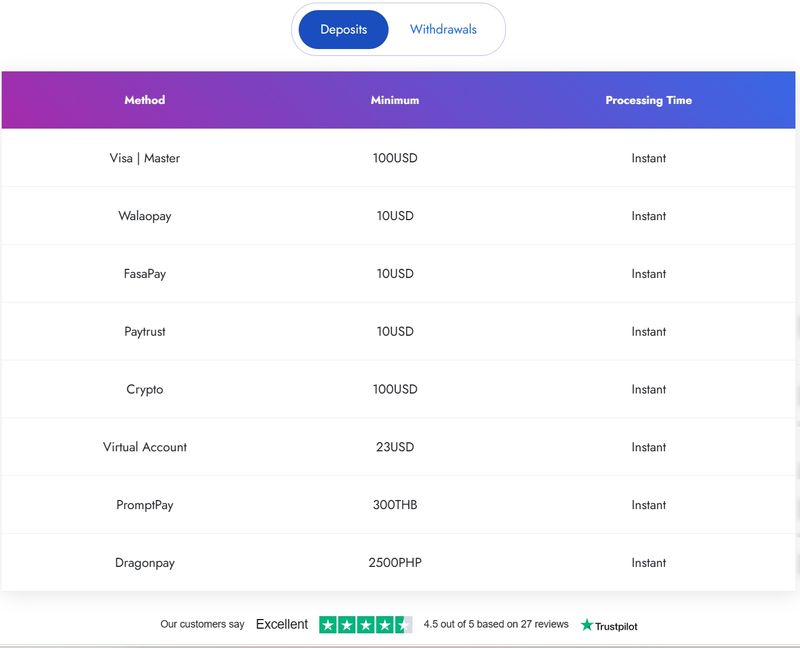Select the Deposits tab
Image resolution: width=800 pixels, height=648 pixels.
[343, 30]
